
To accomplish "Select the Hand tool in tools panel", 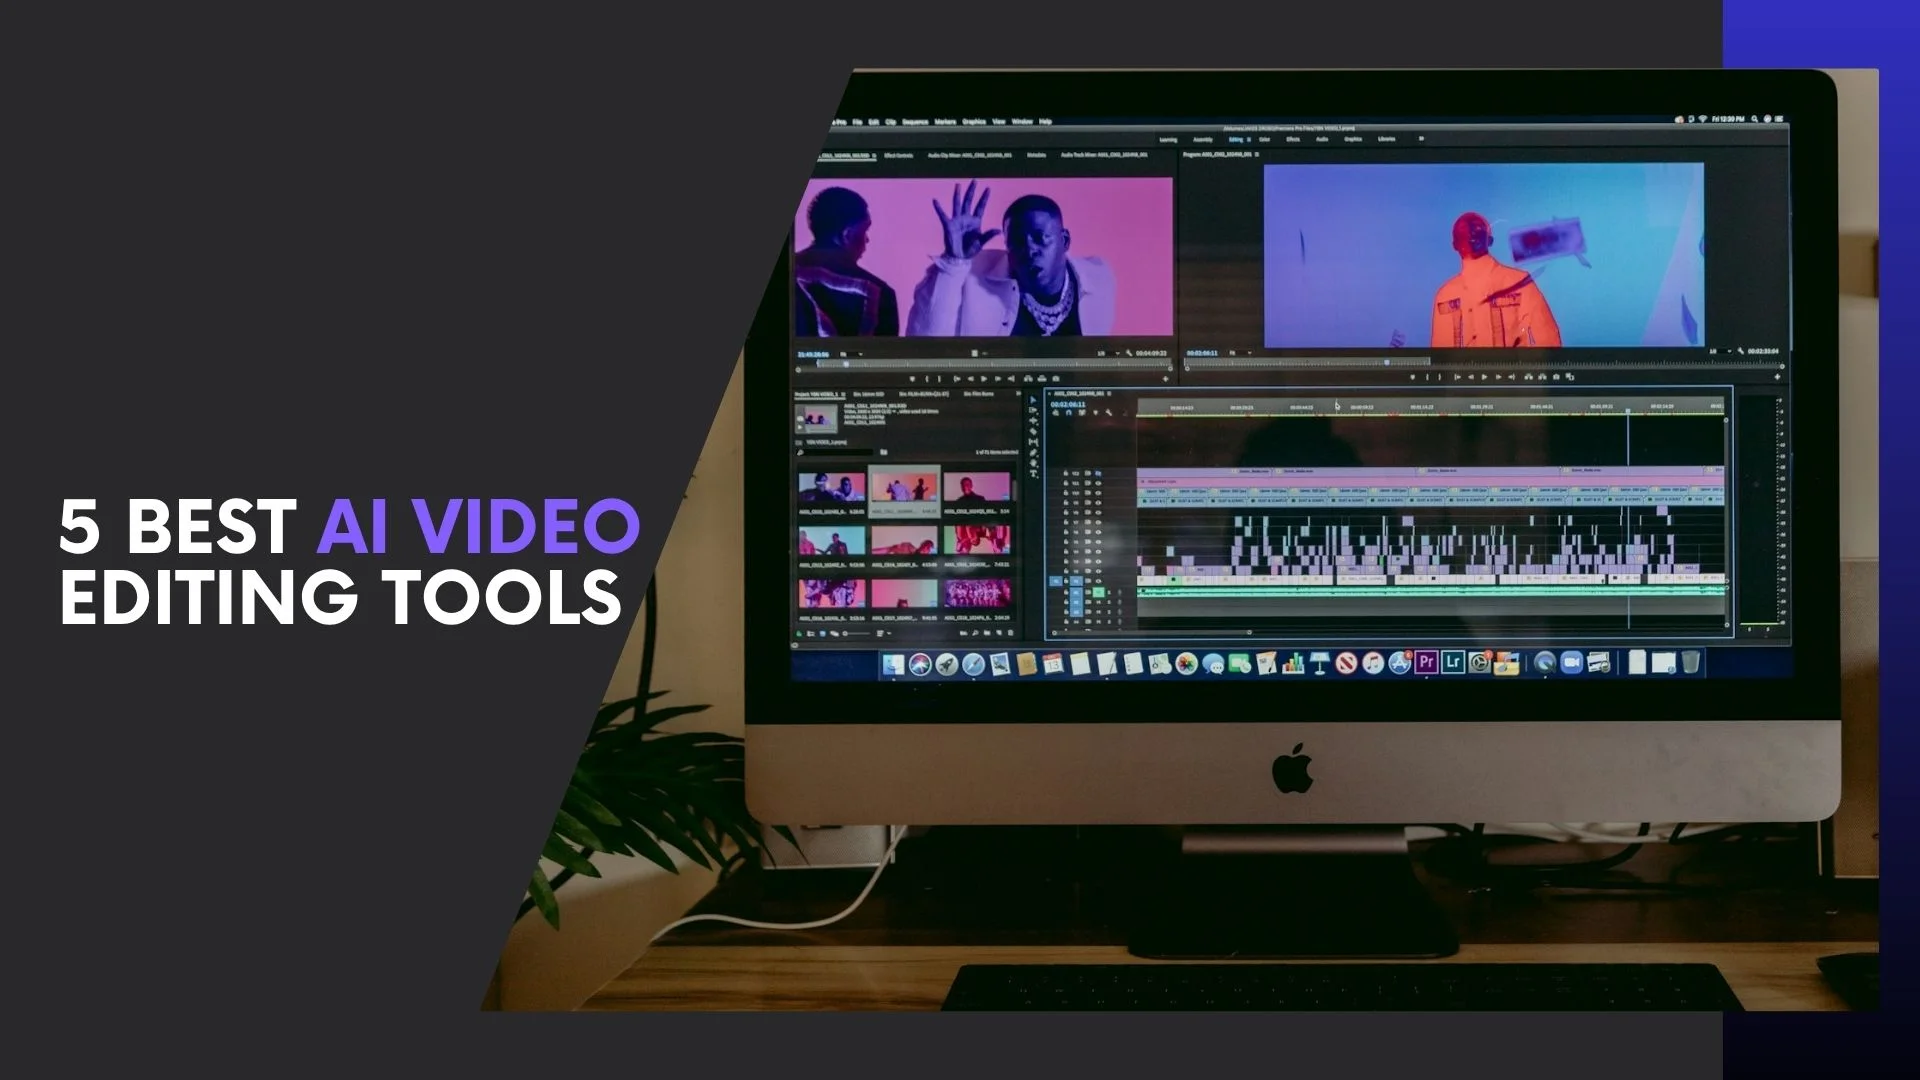I will pos(1033,463).
